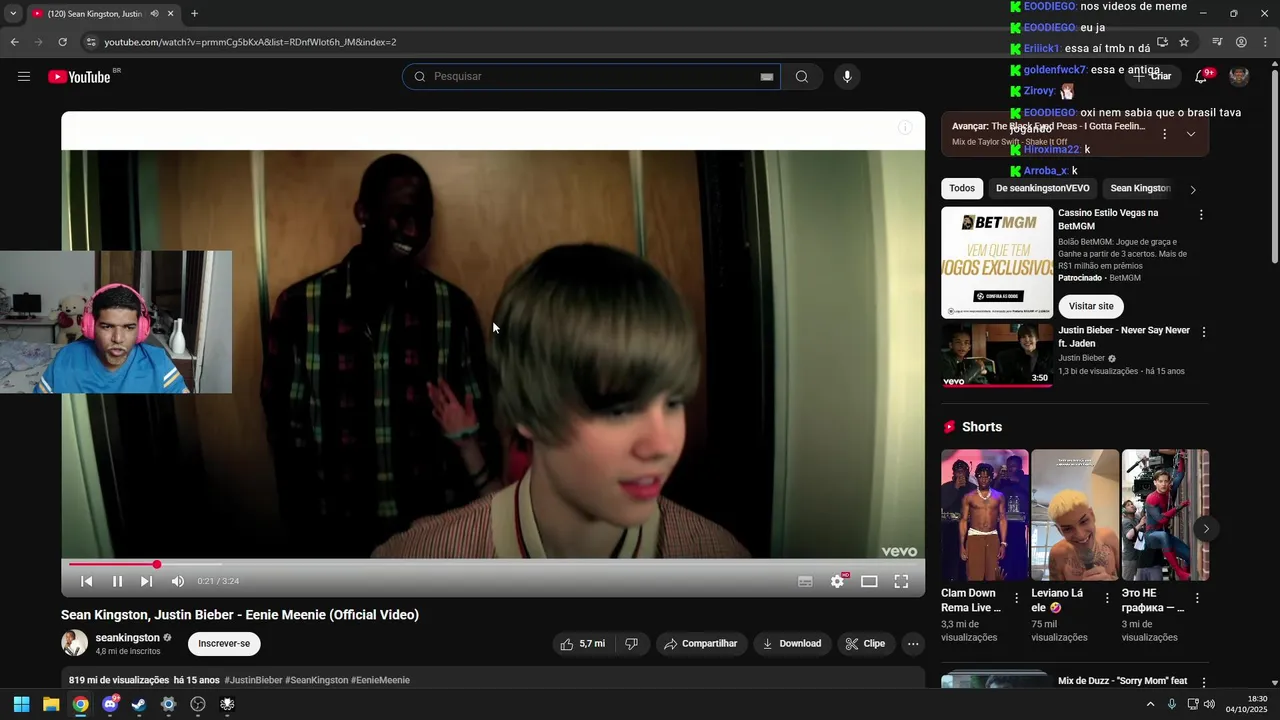Dislike the video
This screenshot has height=720, width=1280.
click(x=631, y=644)
